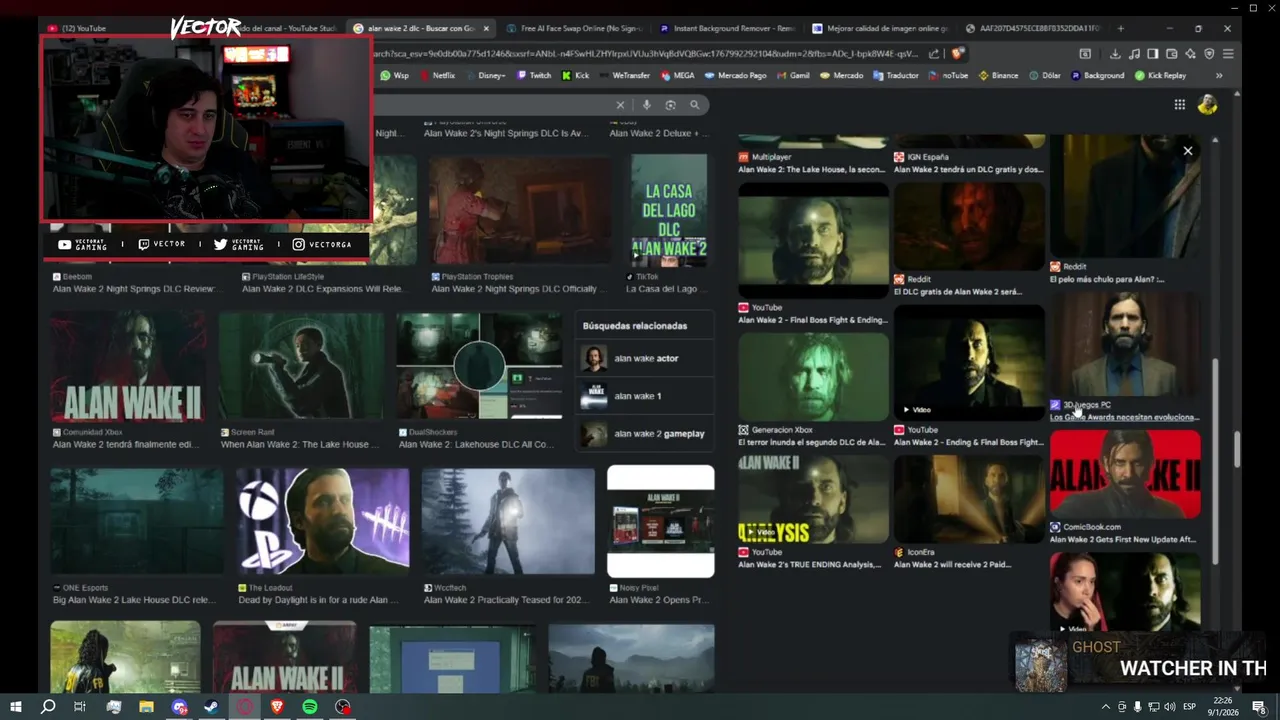Viewport: 1280px width, 720px height.
Task: Open the Traductor bookmark
Action: [x=894, y=75]
